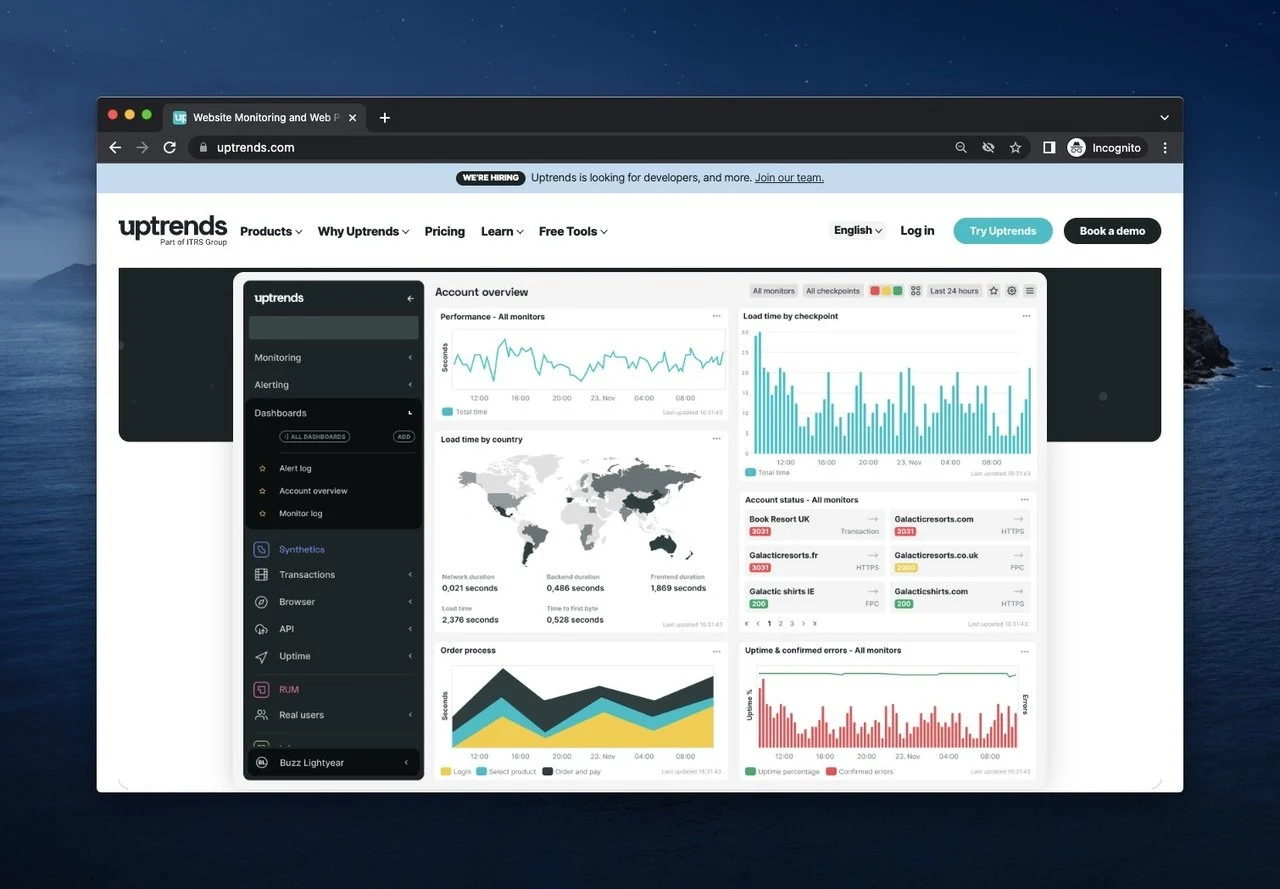Screen dimensions: 1280x889
Task: Open the dashboard hamburger menu icon
Action: (1030, 291)
